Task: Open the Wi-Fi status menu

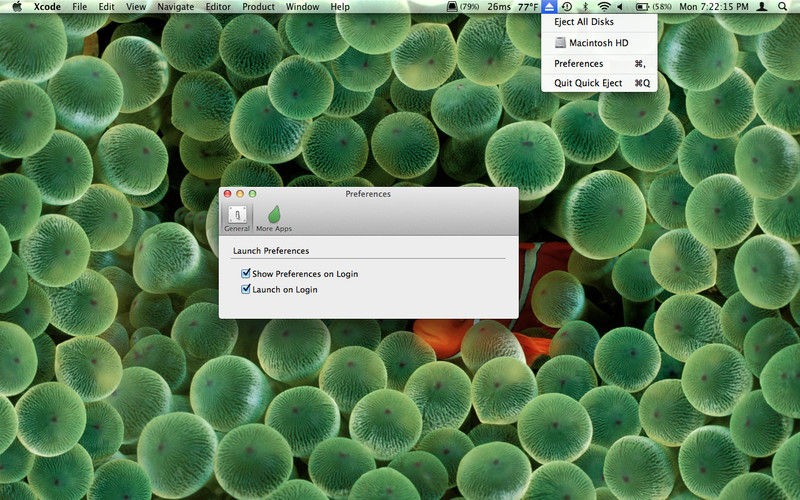Action: 604,7
